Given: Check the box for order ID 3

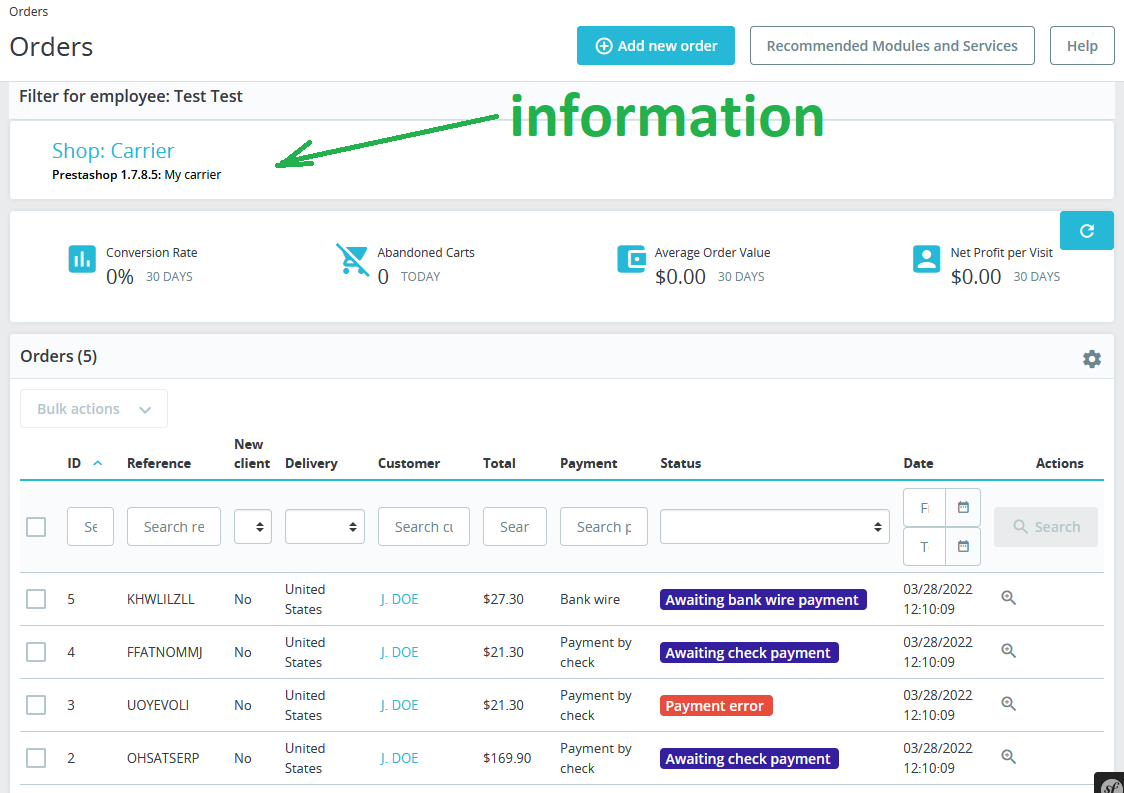Looking at the screenshot, I should [x=36, y=705].
